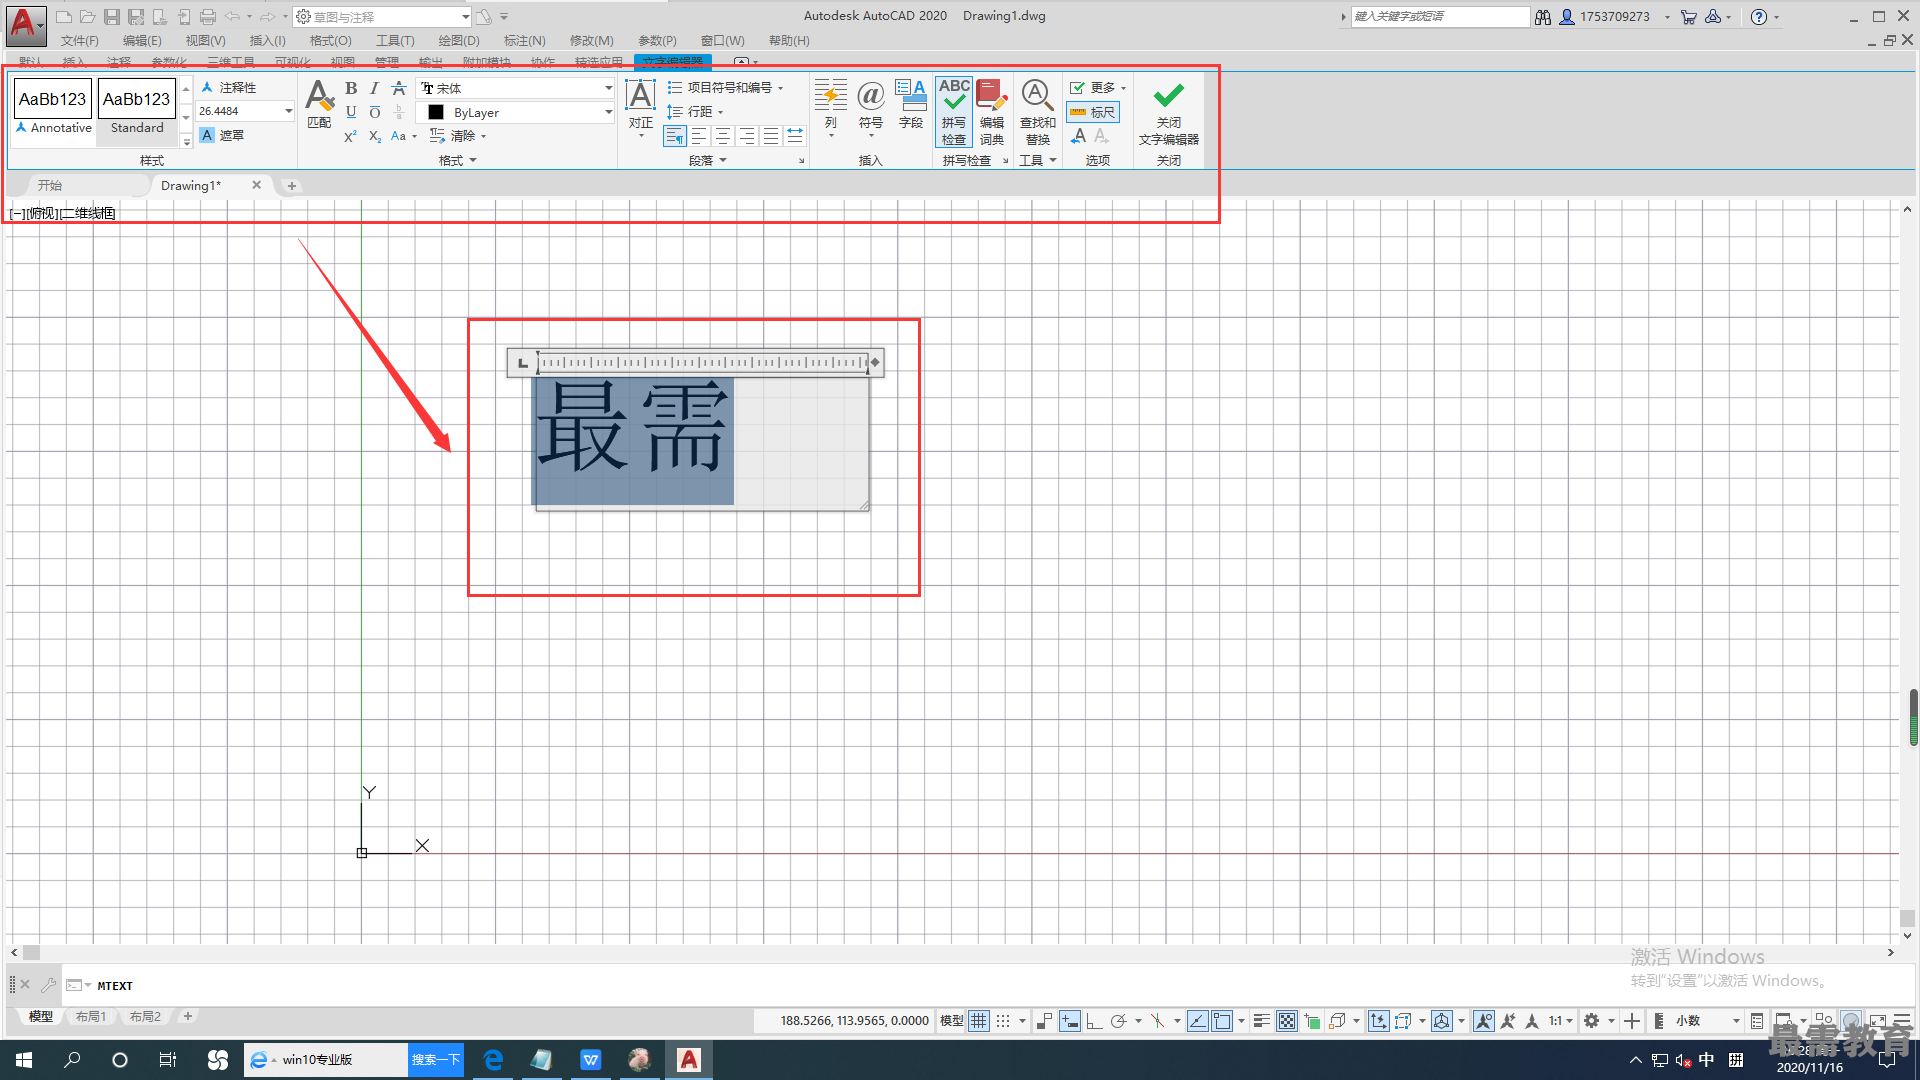This screenshot has height=1080, width=1920.
Task: Open the font name dropdown showing 宋体
Action: point(516,88)
